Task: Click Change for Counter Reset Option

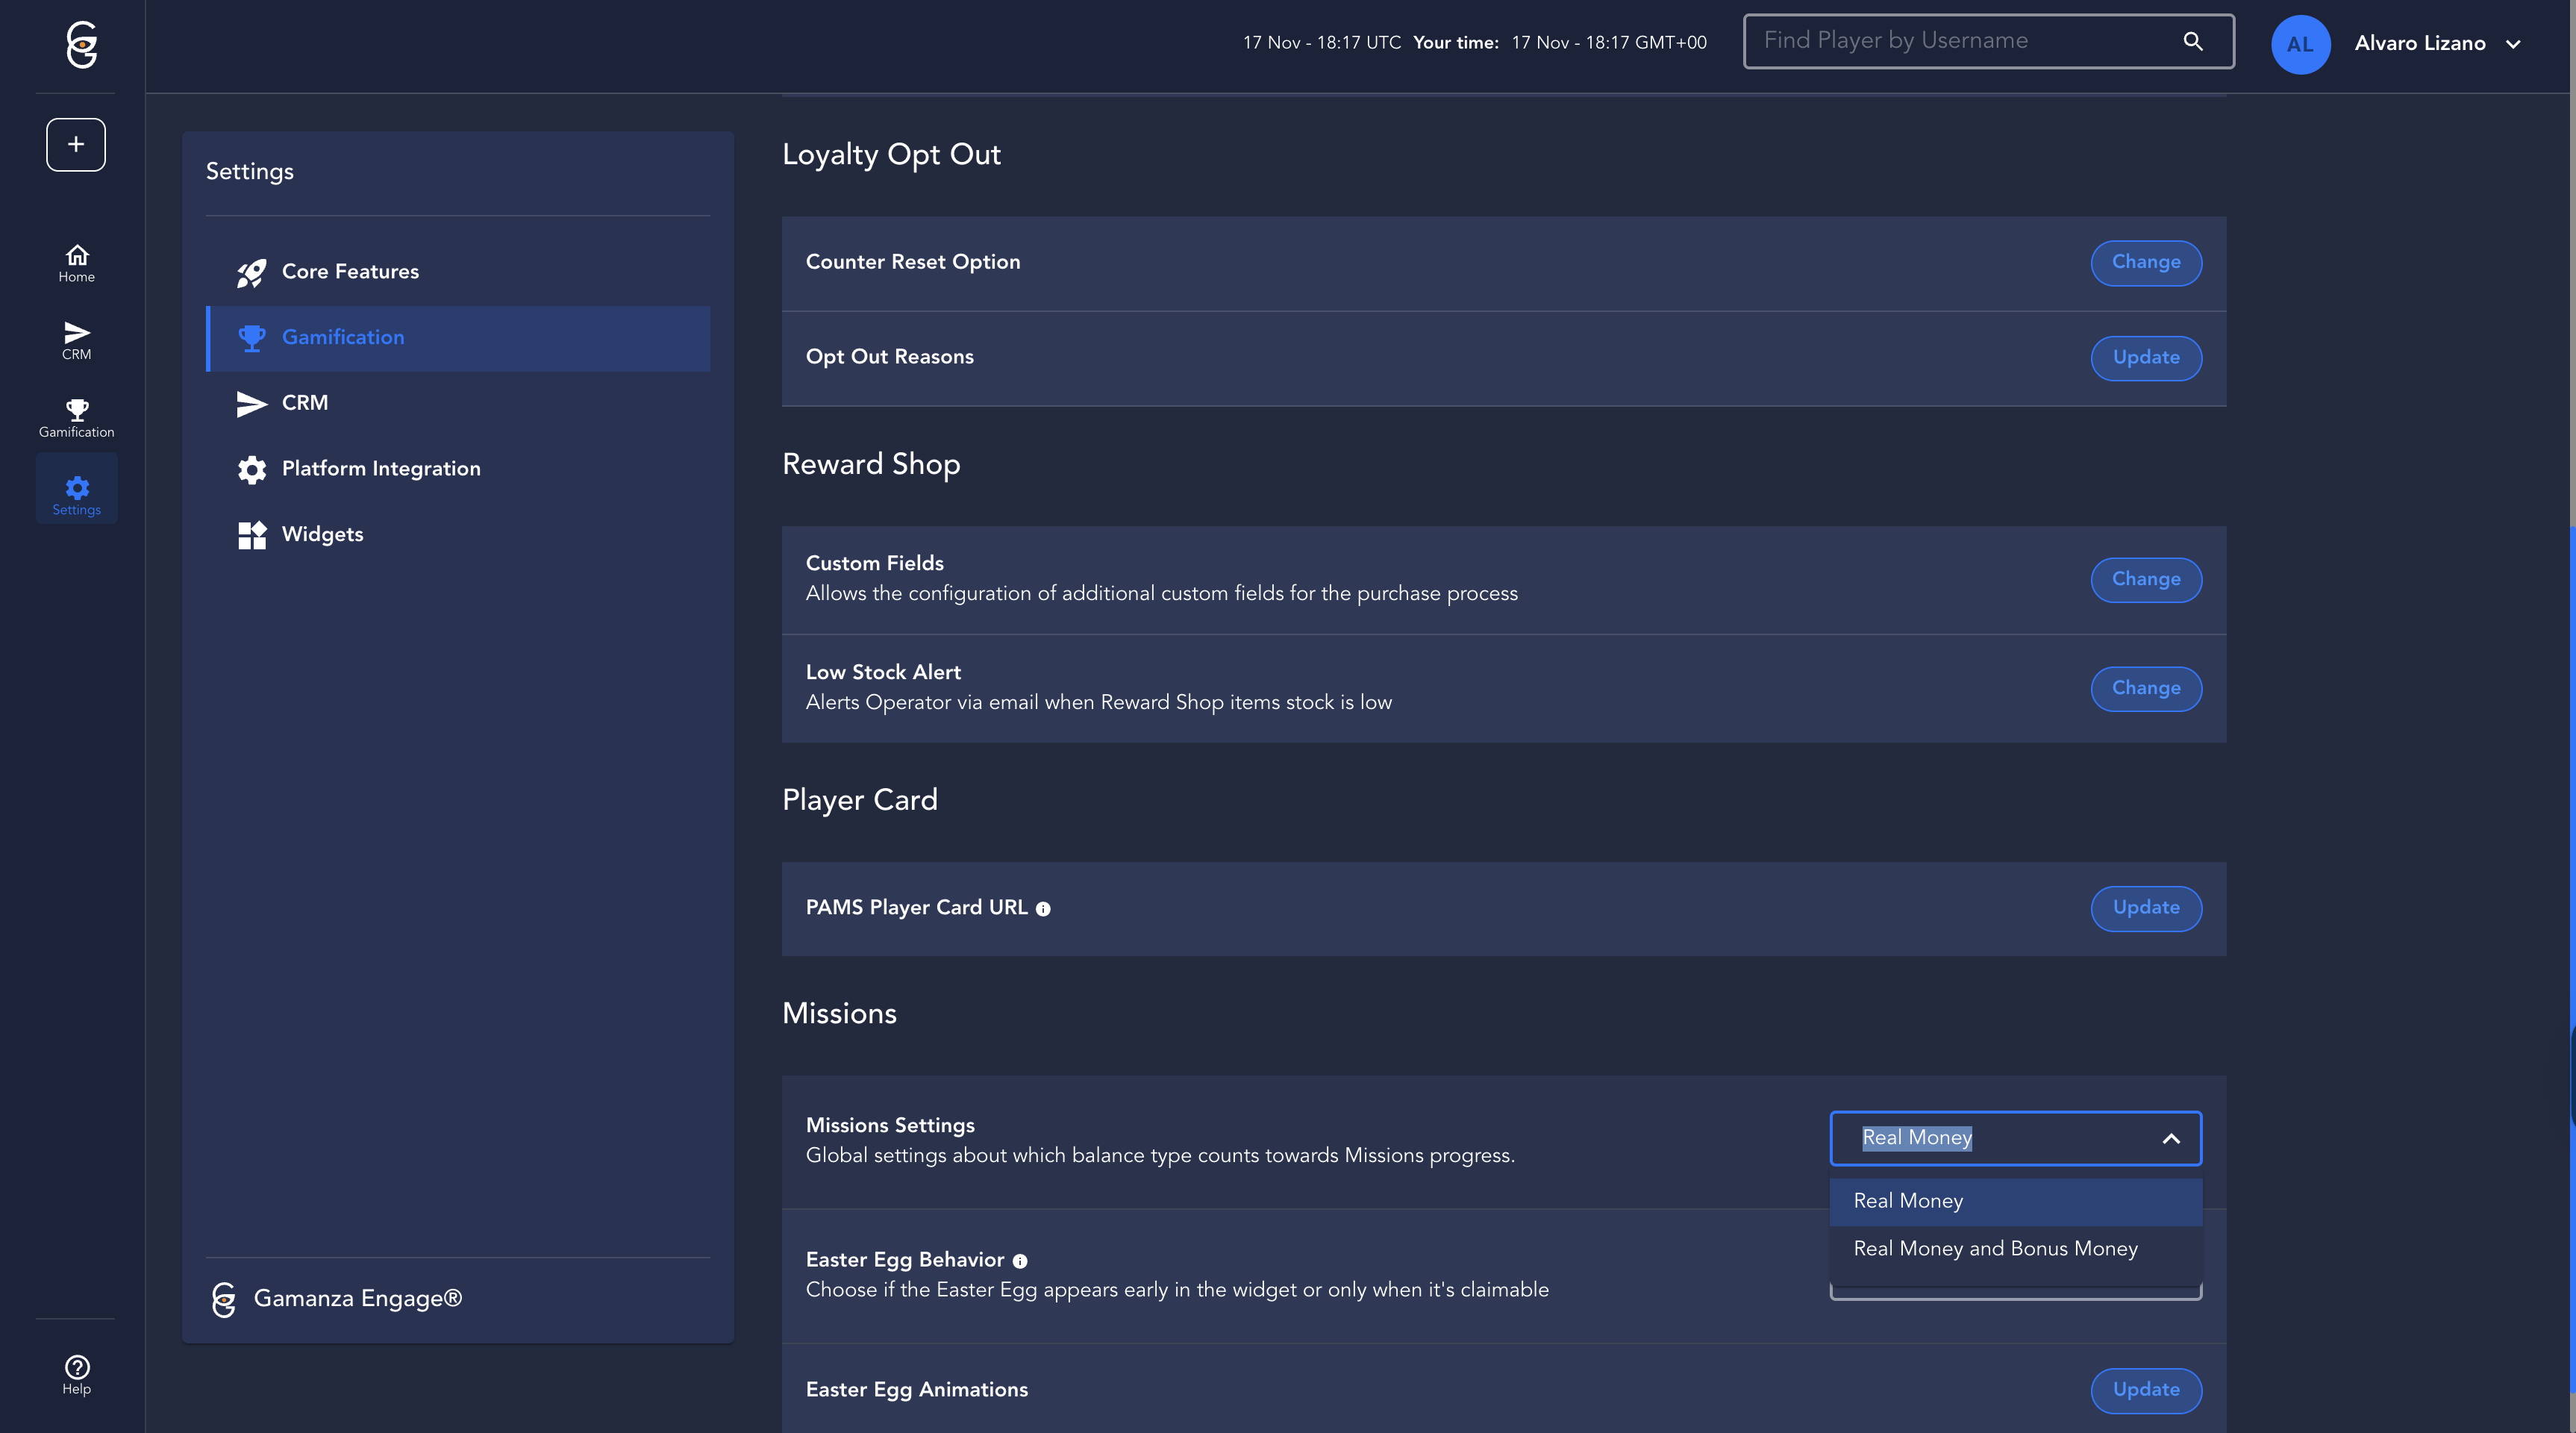Action: 2145,262
